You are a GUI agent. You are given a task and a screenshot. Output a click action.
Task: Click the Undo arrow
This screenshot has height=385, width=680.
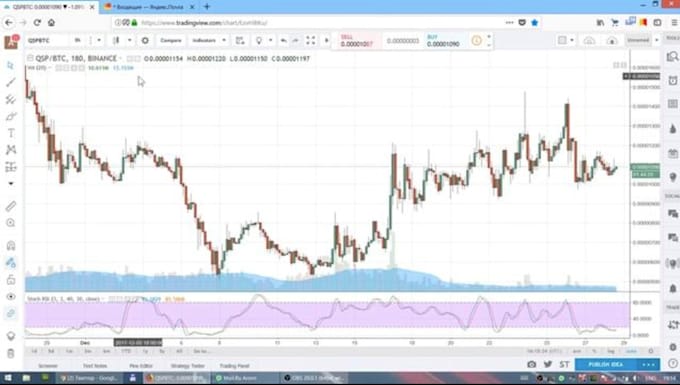(x=283, y=40)
